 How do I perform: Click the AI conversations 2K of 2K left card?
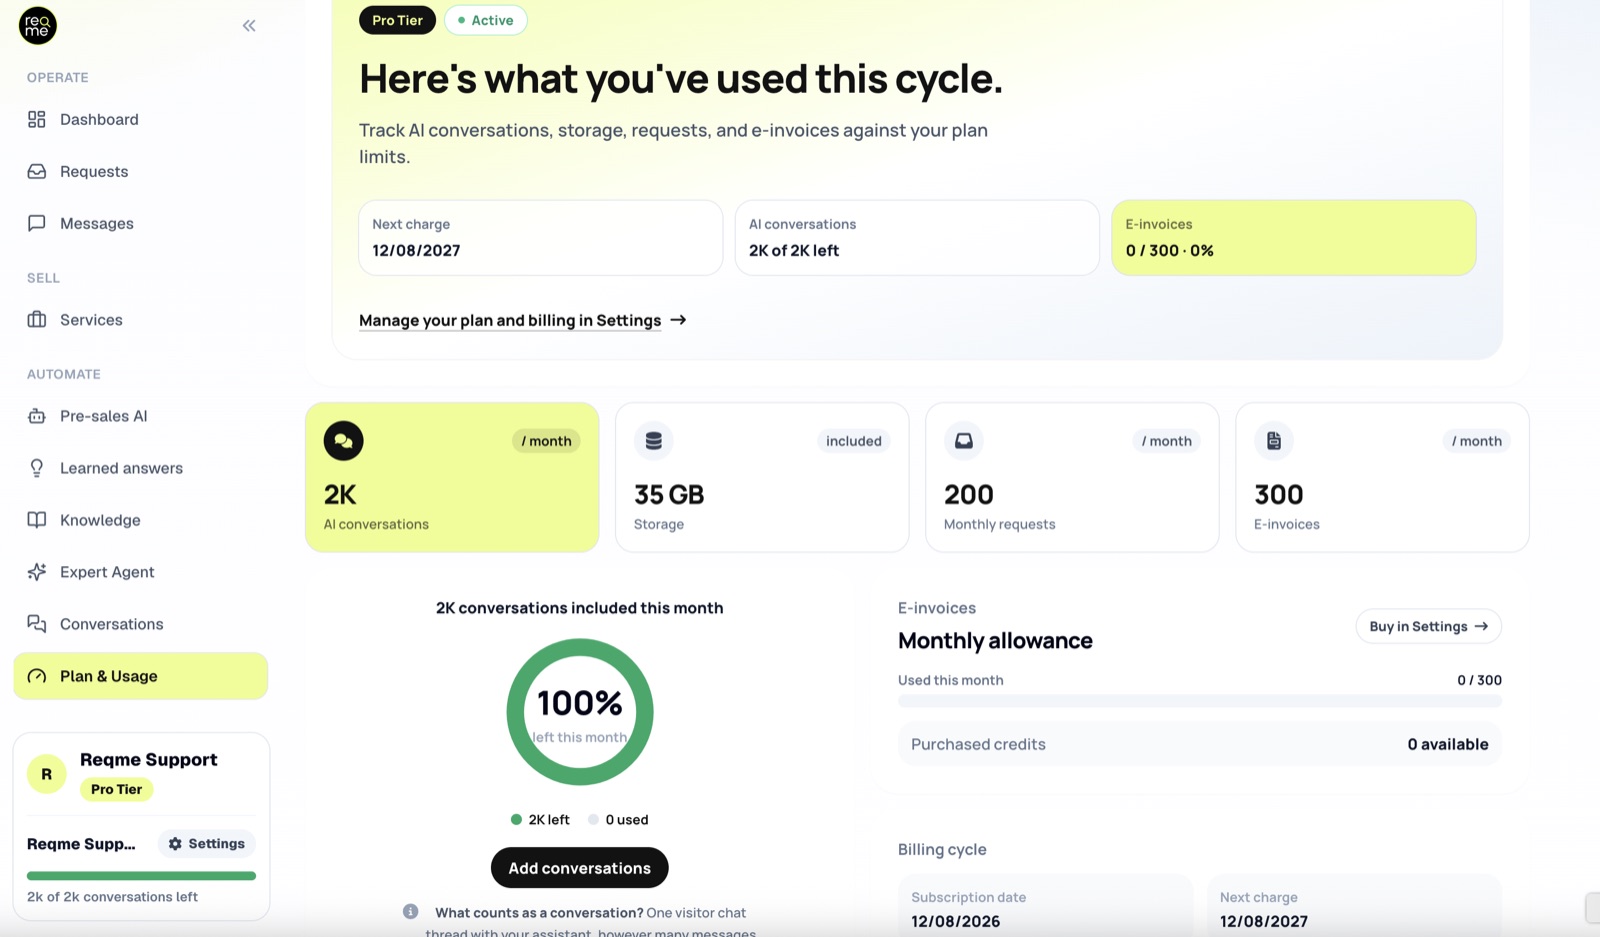(x=917, y=238)
